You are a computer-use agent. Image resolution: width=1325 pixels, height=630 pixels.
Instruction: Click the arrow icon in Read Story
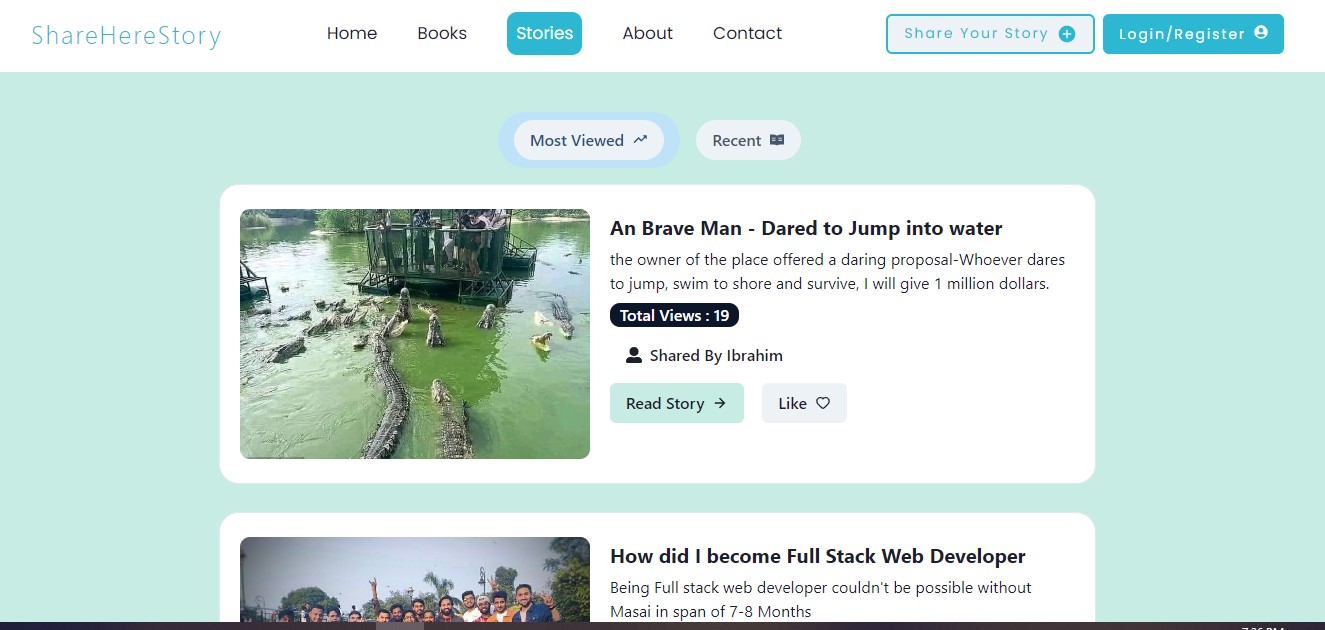tap(720, 403)
